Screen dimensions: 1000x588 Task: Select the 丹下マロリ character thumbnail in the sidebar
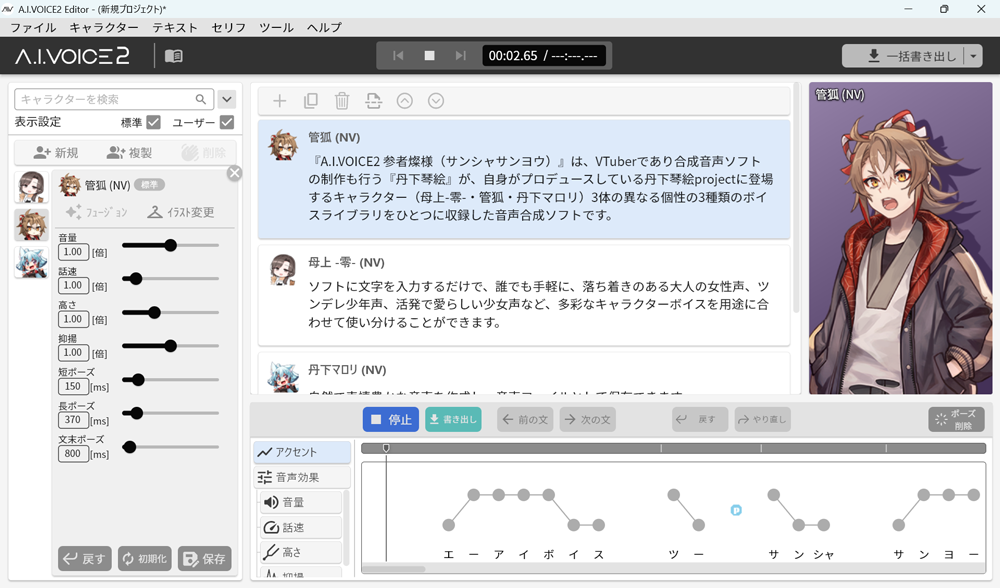[x=31, y=262]
